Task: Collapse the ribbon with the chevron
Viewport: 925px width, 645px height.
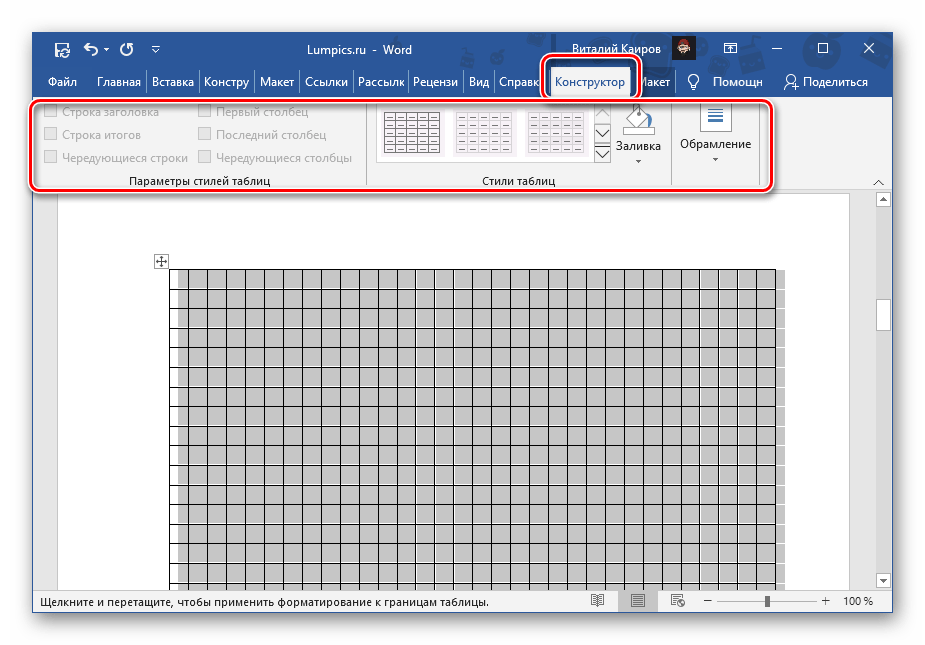Action: pyautogui.click(x=878, y=182)
